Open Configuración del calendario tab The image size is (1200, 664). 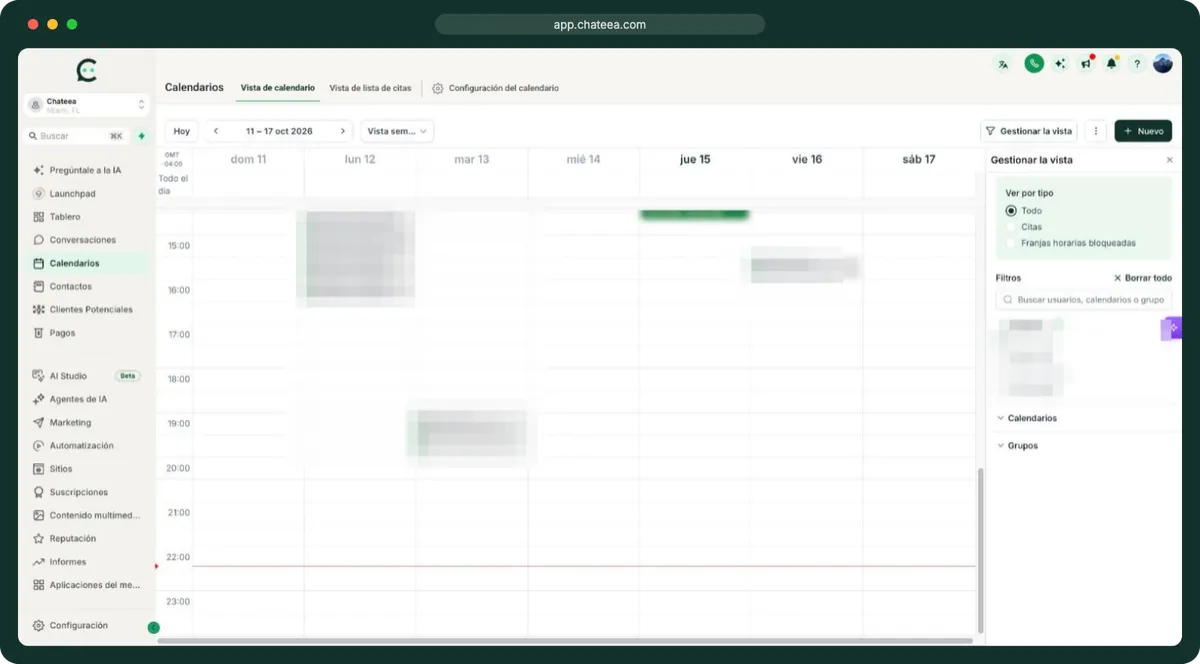click(x=496, y=88)
